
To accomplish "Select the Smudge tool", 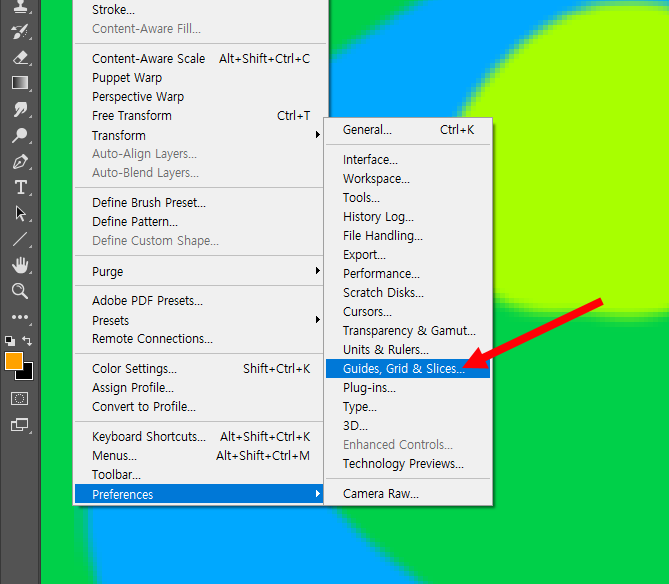I will click(x=20, y=109).
